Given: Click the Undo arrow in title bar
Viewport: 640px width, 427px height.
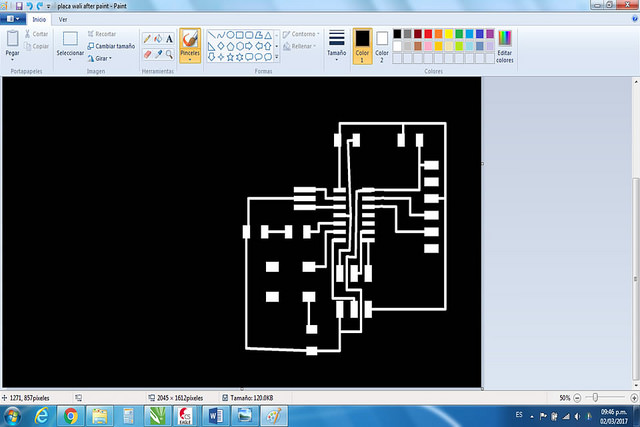Looking at the screenshot, I should tap(29, 6).
